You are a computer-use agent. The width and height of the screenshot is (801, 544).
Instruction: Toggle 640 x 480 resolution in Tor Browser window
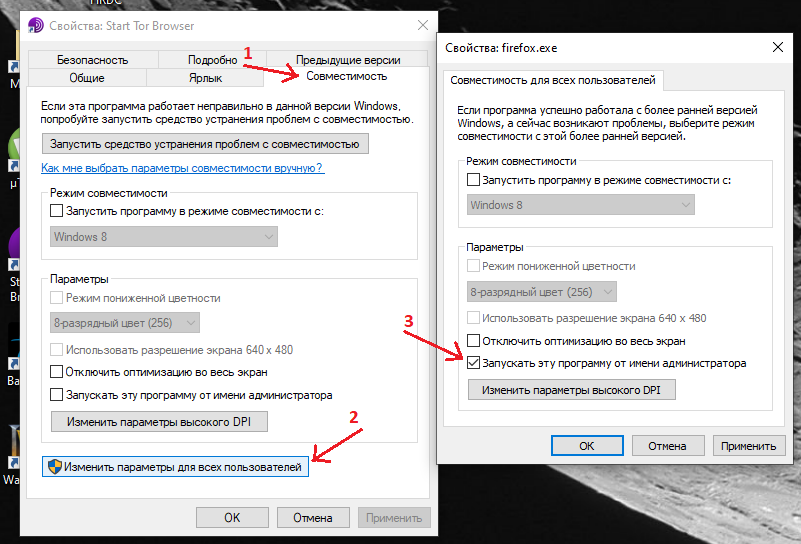coord(57,350)
